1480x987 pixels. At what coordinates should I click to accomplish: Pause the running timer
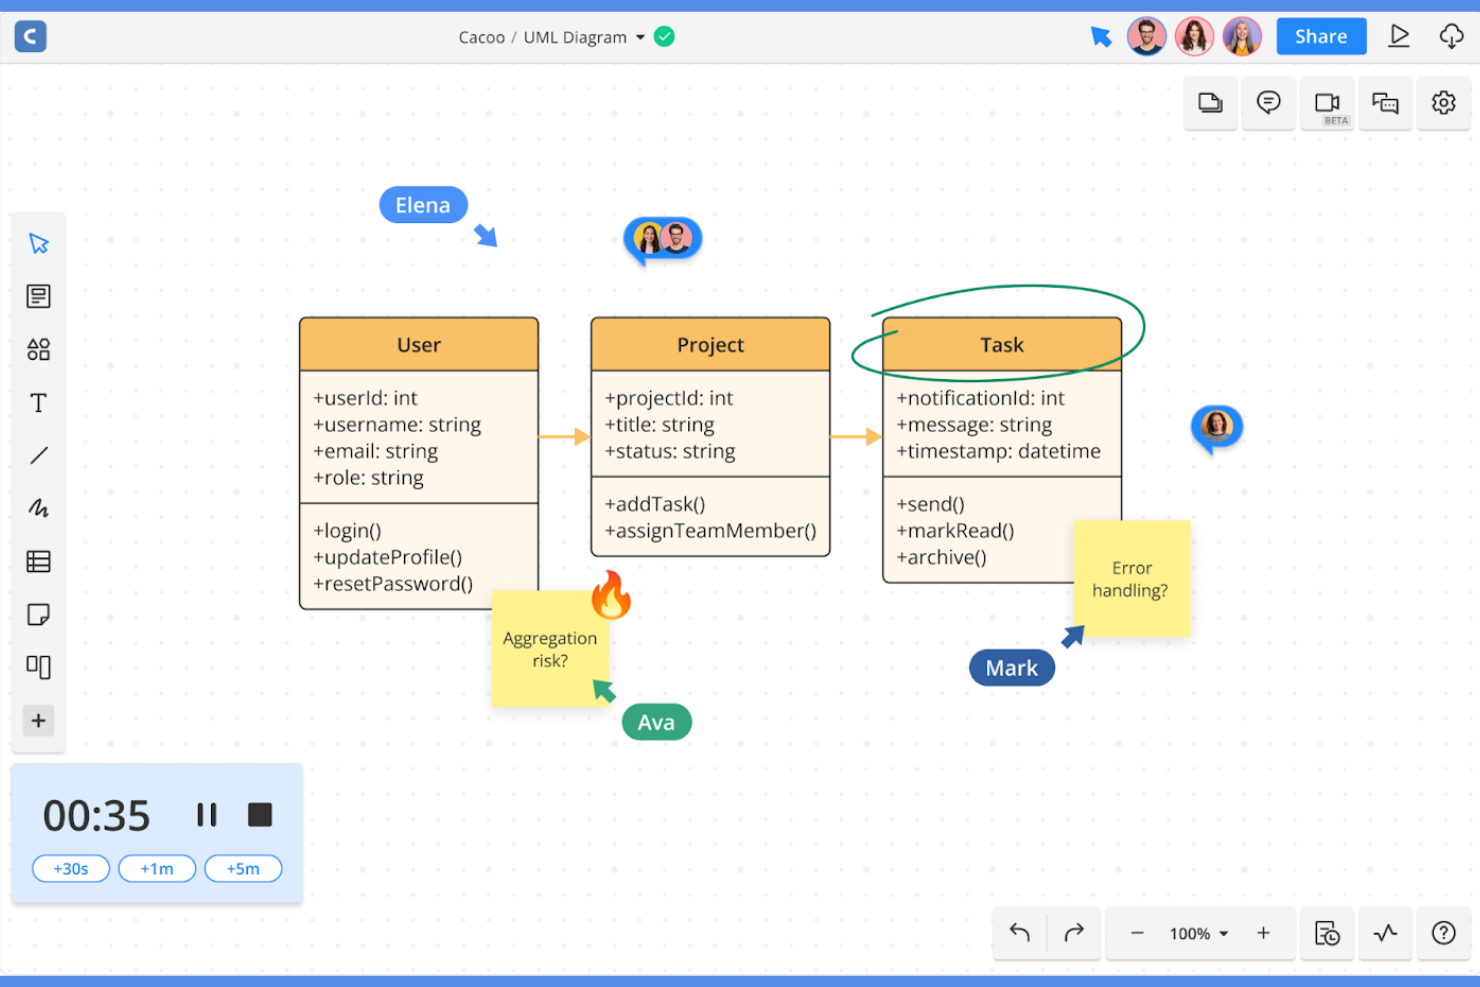206,814
